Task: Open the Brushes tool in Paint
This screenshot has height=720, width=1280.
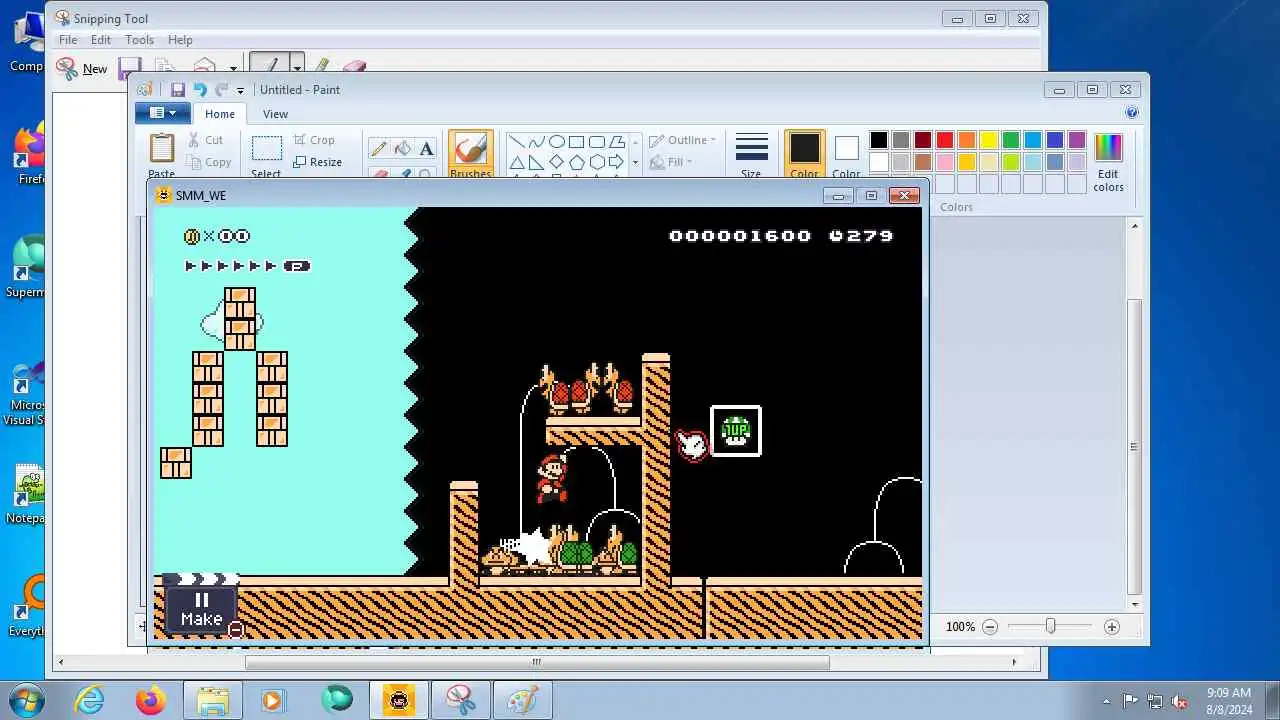Action: click(470, 155)
